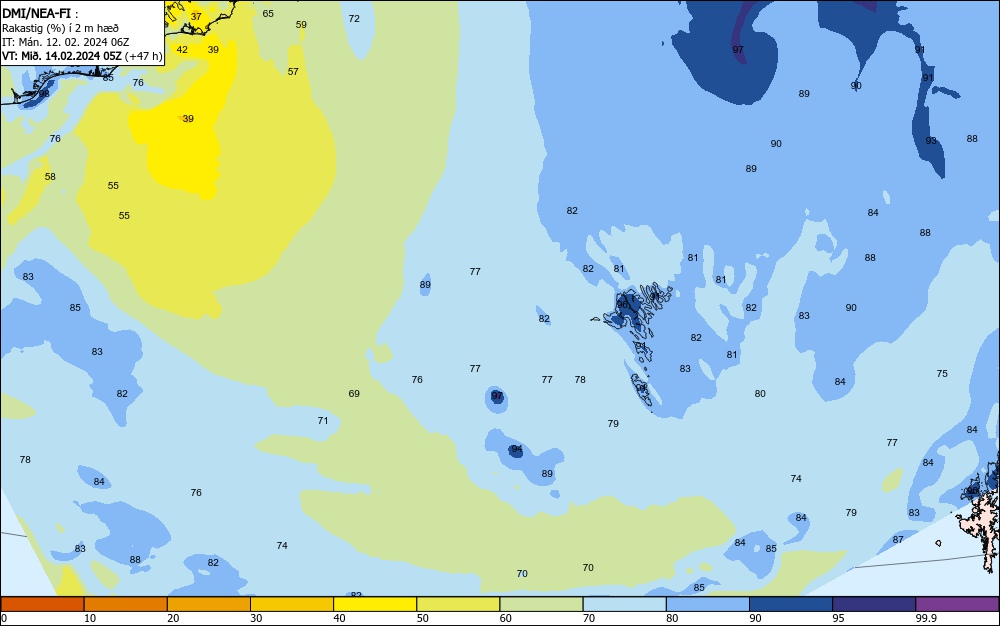Click the "50" legend tick label
Viewport: 1000px width, 626px height.
click(x=422, y=618)
